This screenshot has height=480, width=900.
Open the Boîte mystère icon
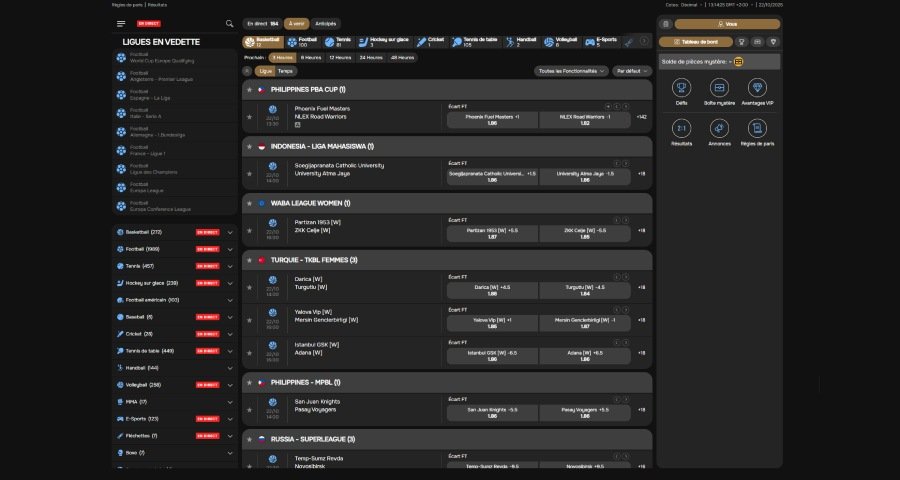[719, 88]
